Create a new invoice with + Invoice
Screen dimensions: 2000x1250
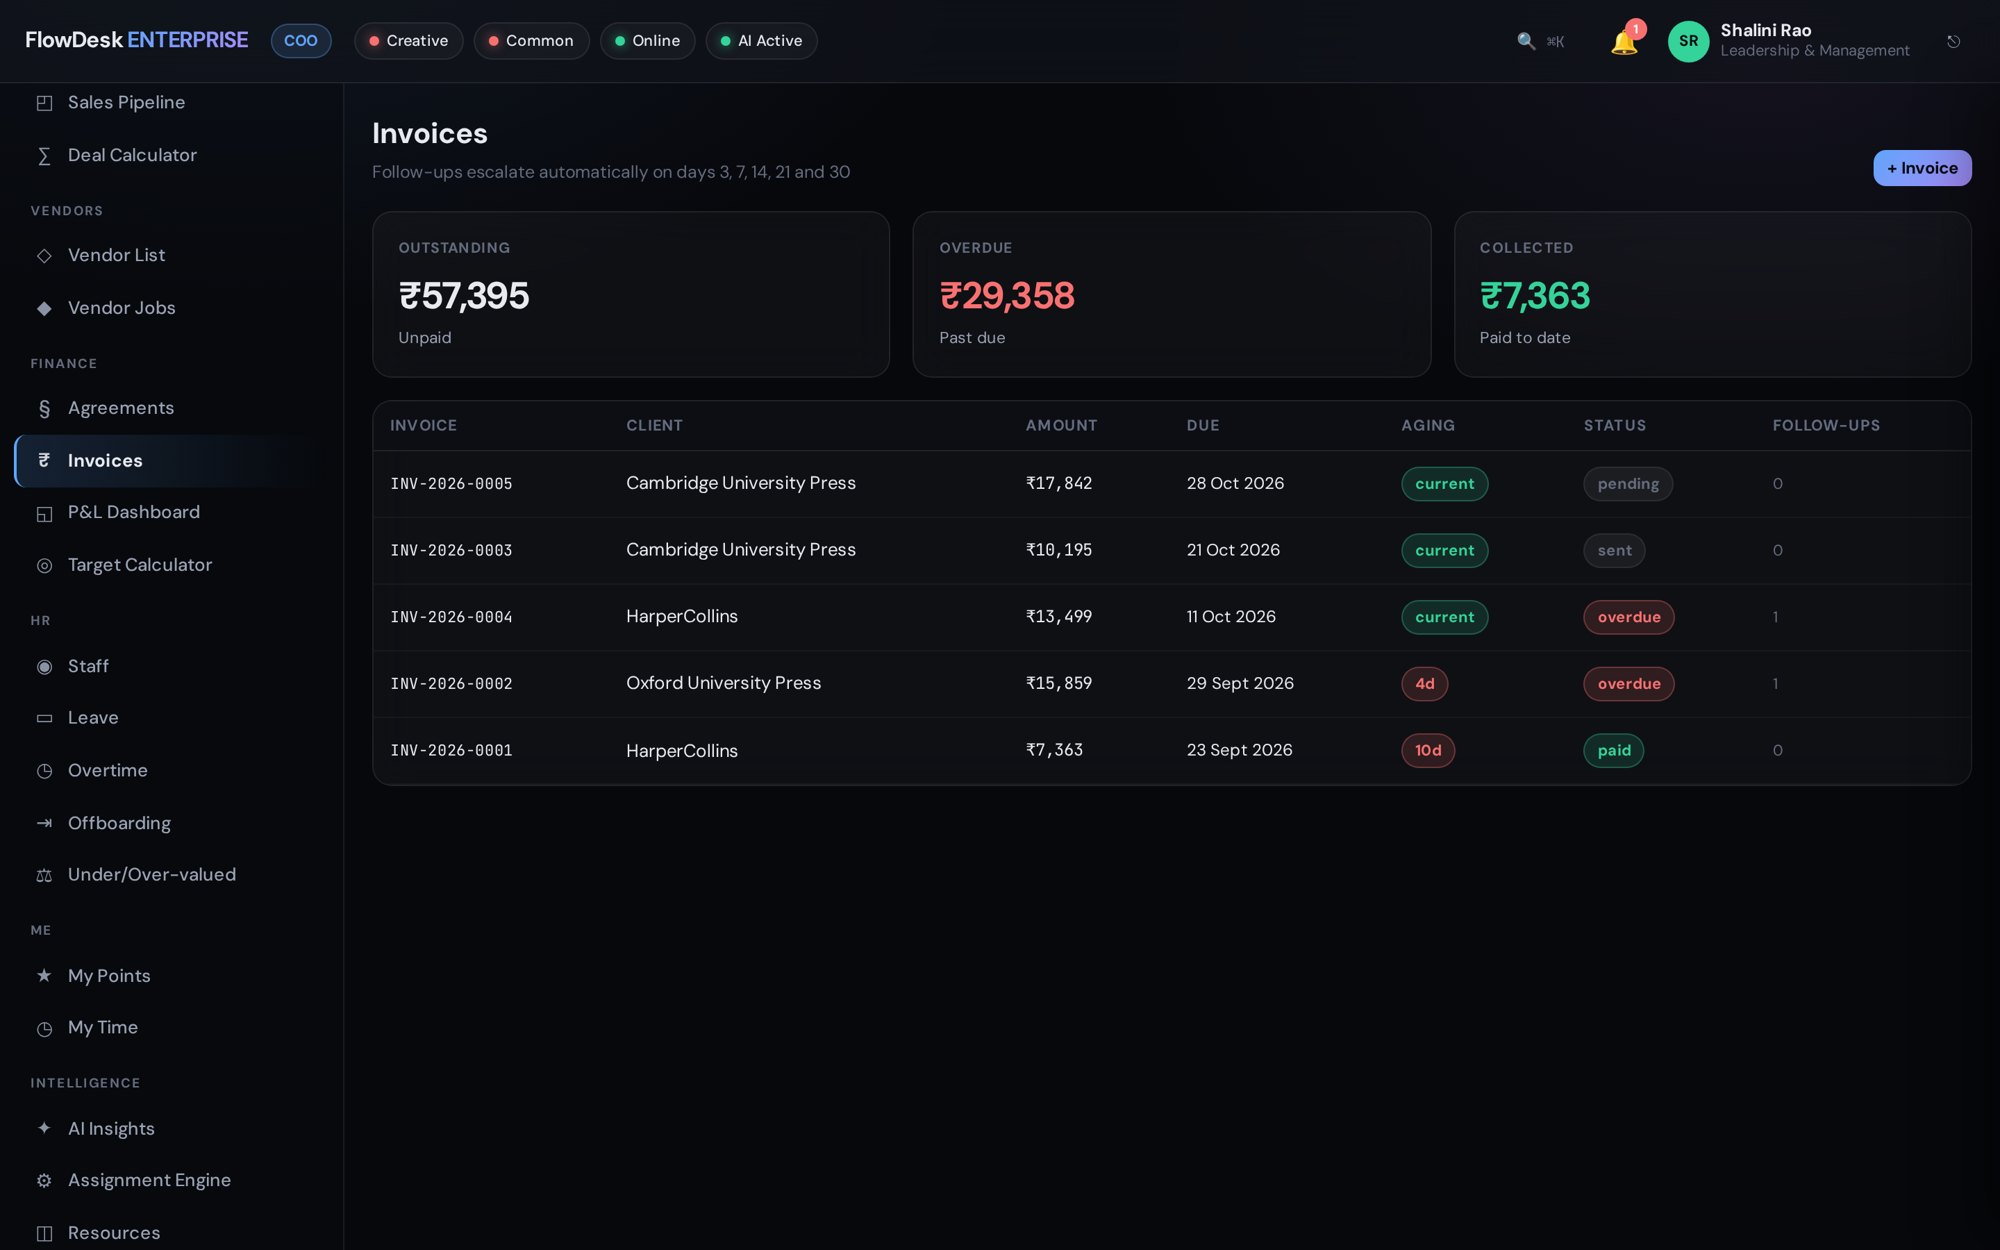(1922, 168)
